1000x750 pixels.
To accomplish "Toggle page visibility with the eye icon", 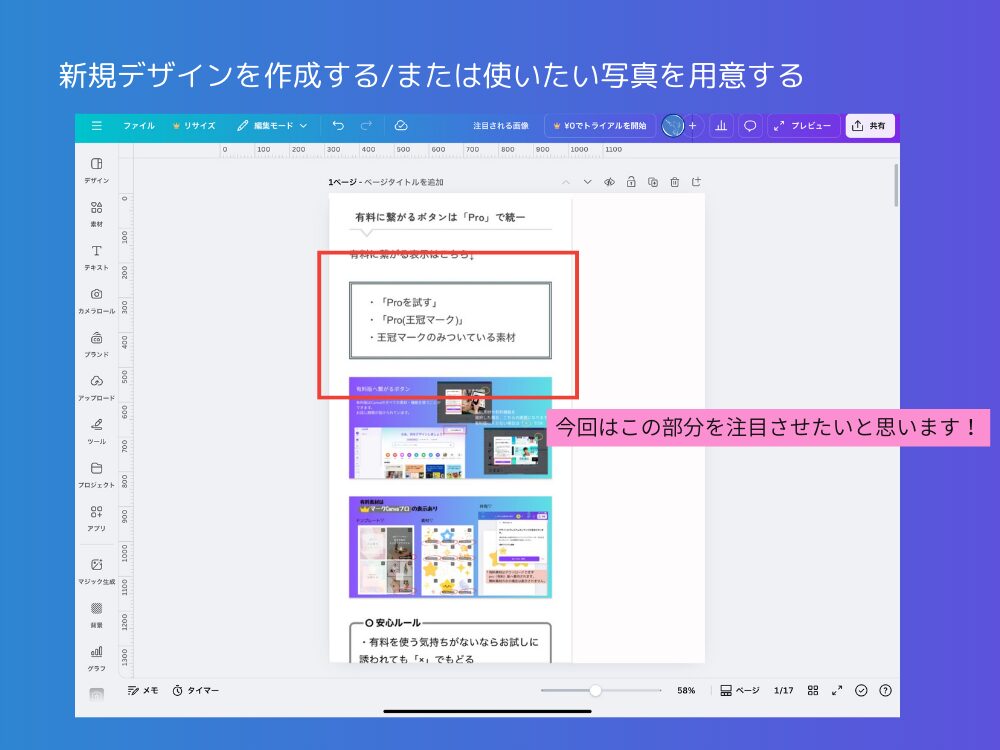I will 609,182.
